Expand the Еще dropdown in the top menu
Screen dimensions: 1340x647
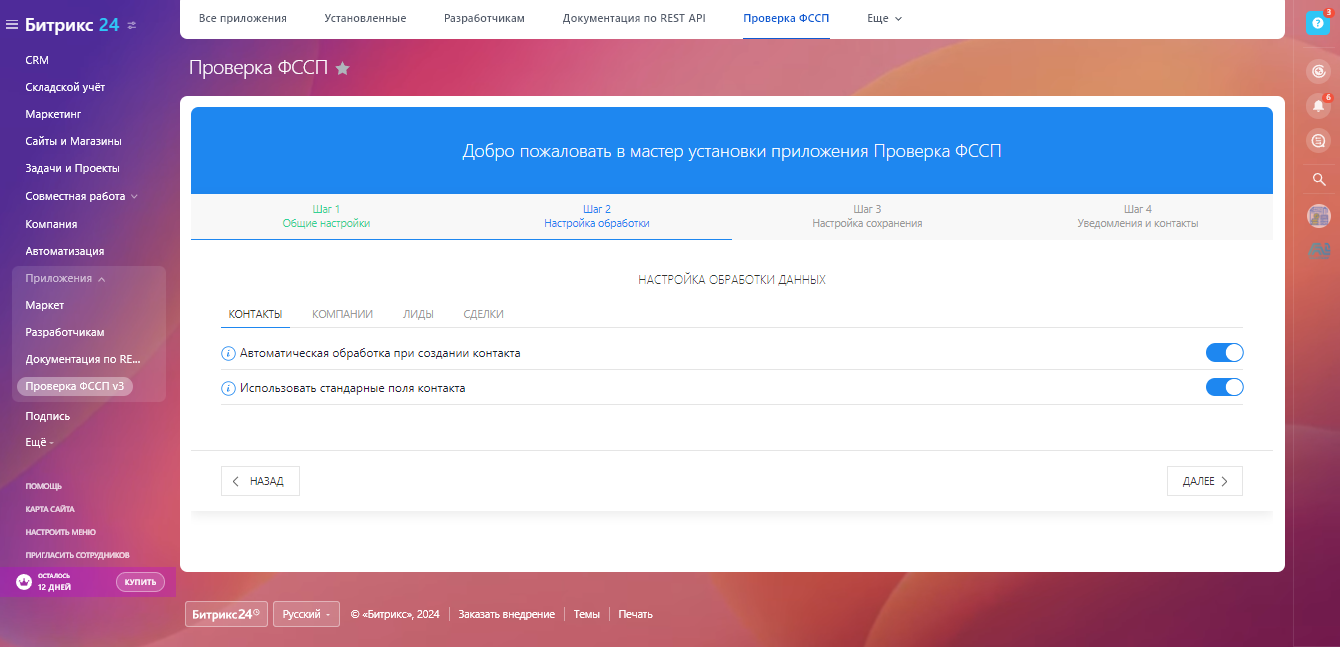pos(884,18)
